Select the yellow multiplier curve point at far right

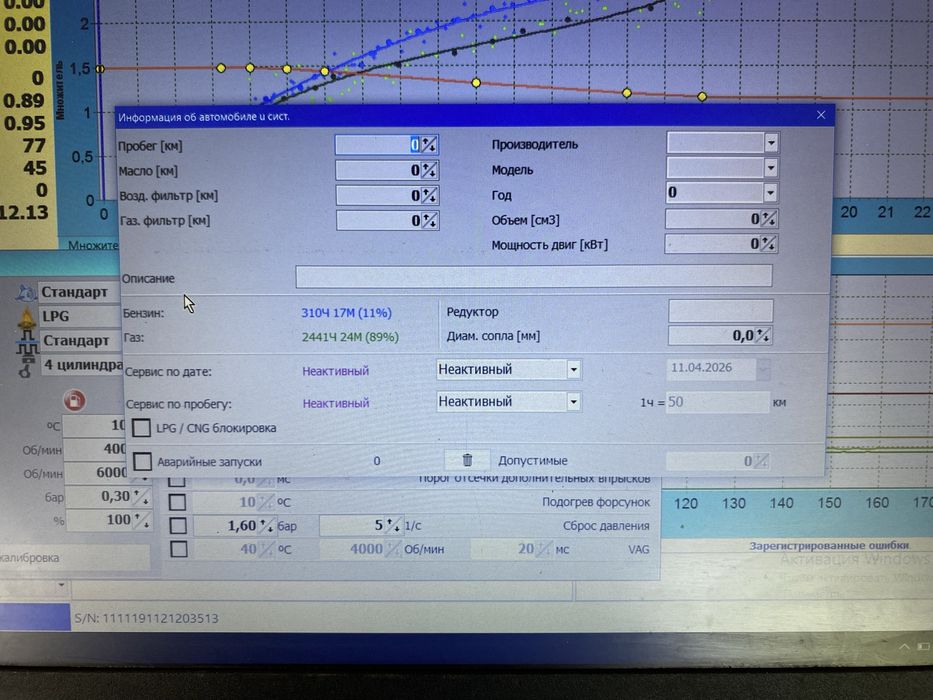(702, 96)
